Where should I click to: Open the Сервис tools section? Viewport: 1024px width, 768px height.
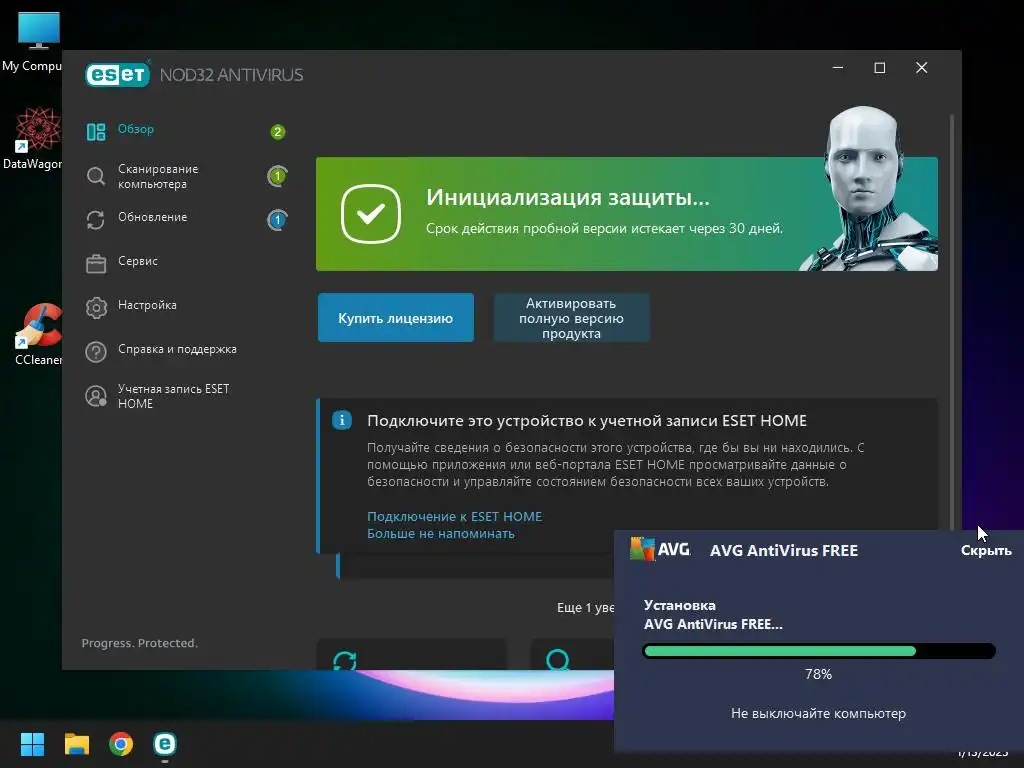[138, 261]
